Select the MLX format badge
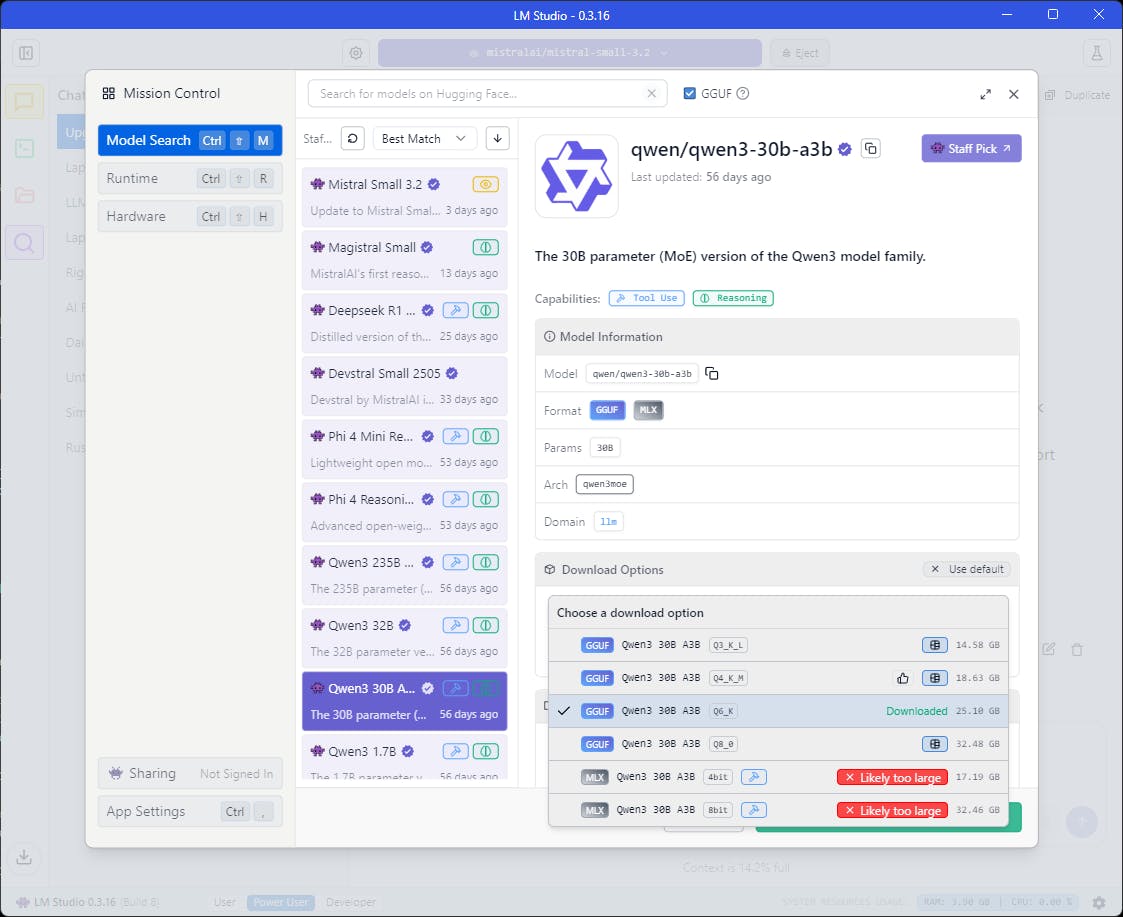1123x917 pixels. click(x=648, y=410)
